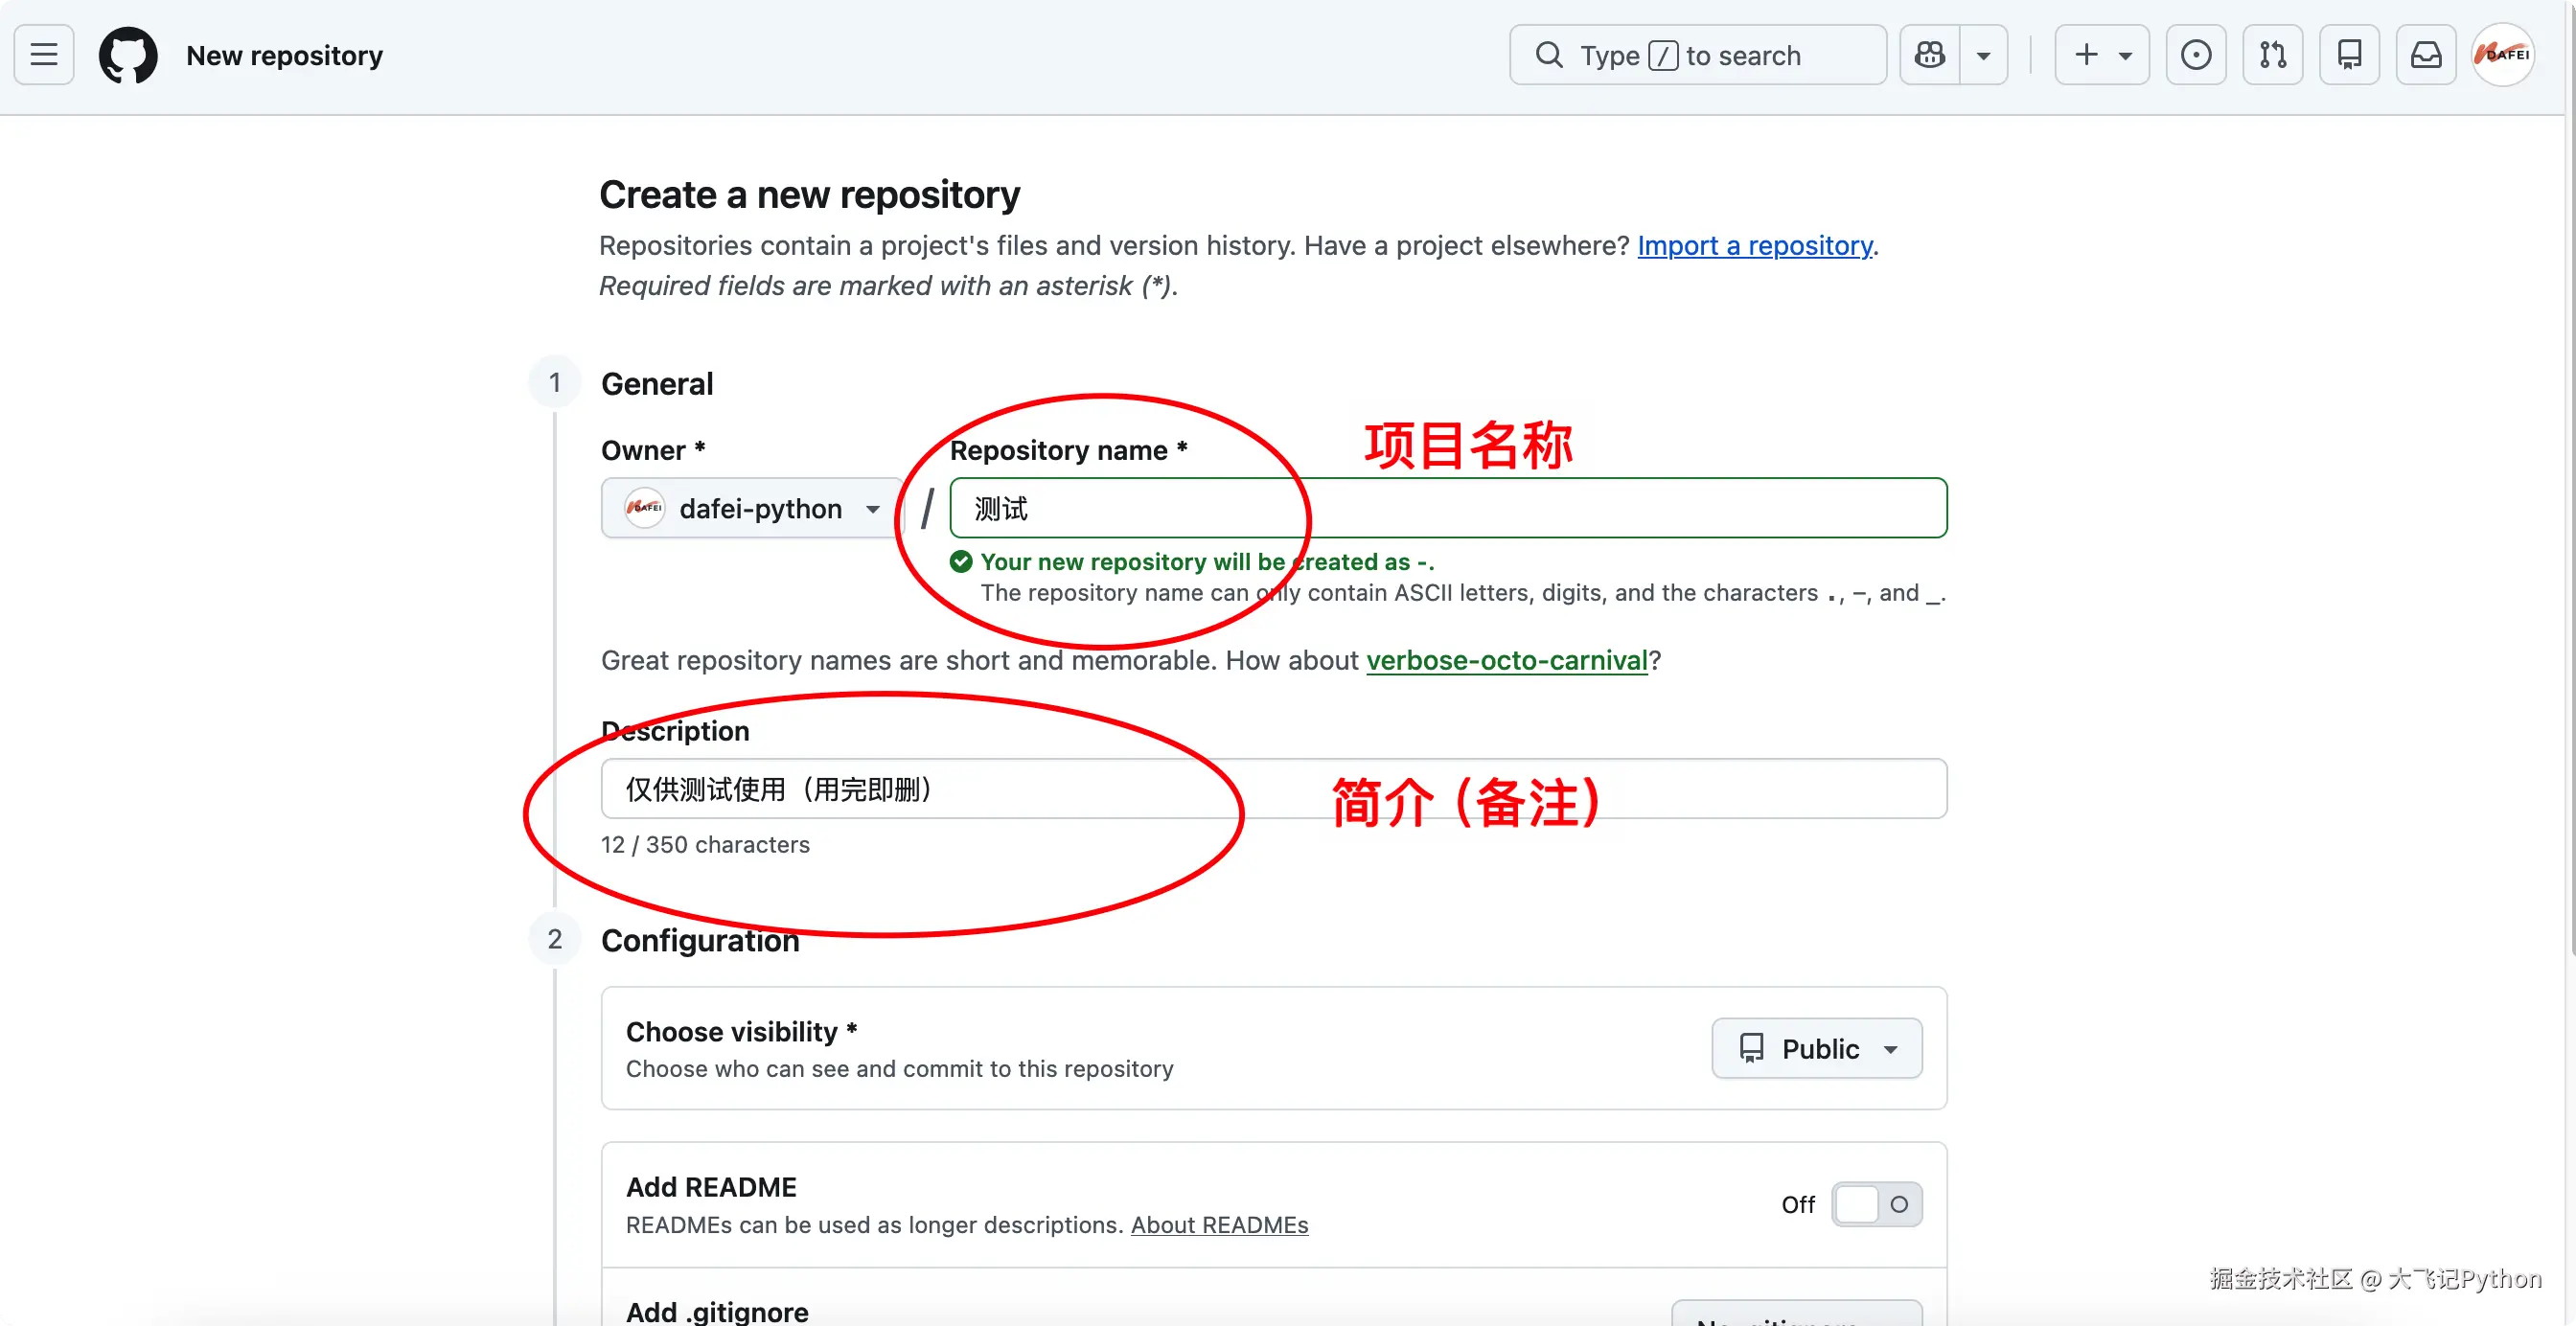This screenshot has width=2576, height=1326.
Task: Expand the Copilot dropdown arrow
Action: pos(1983,55)
